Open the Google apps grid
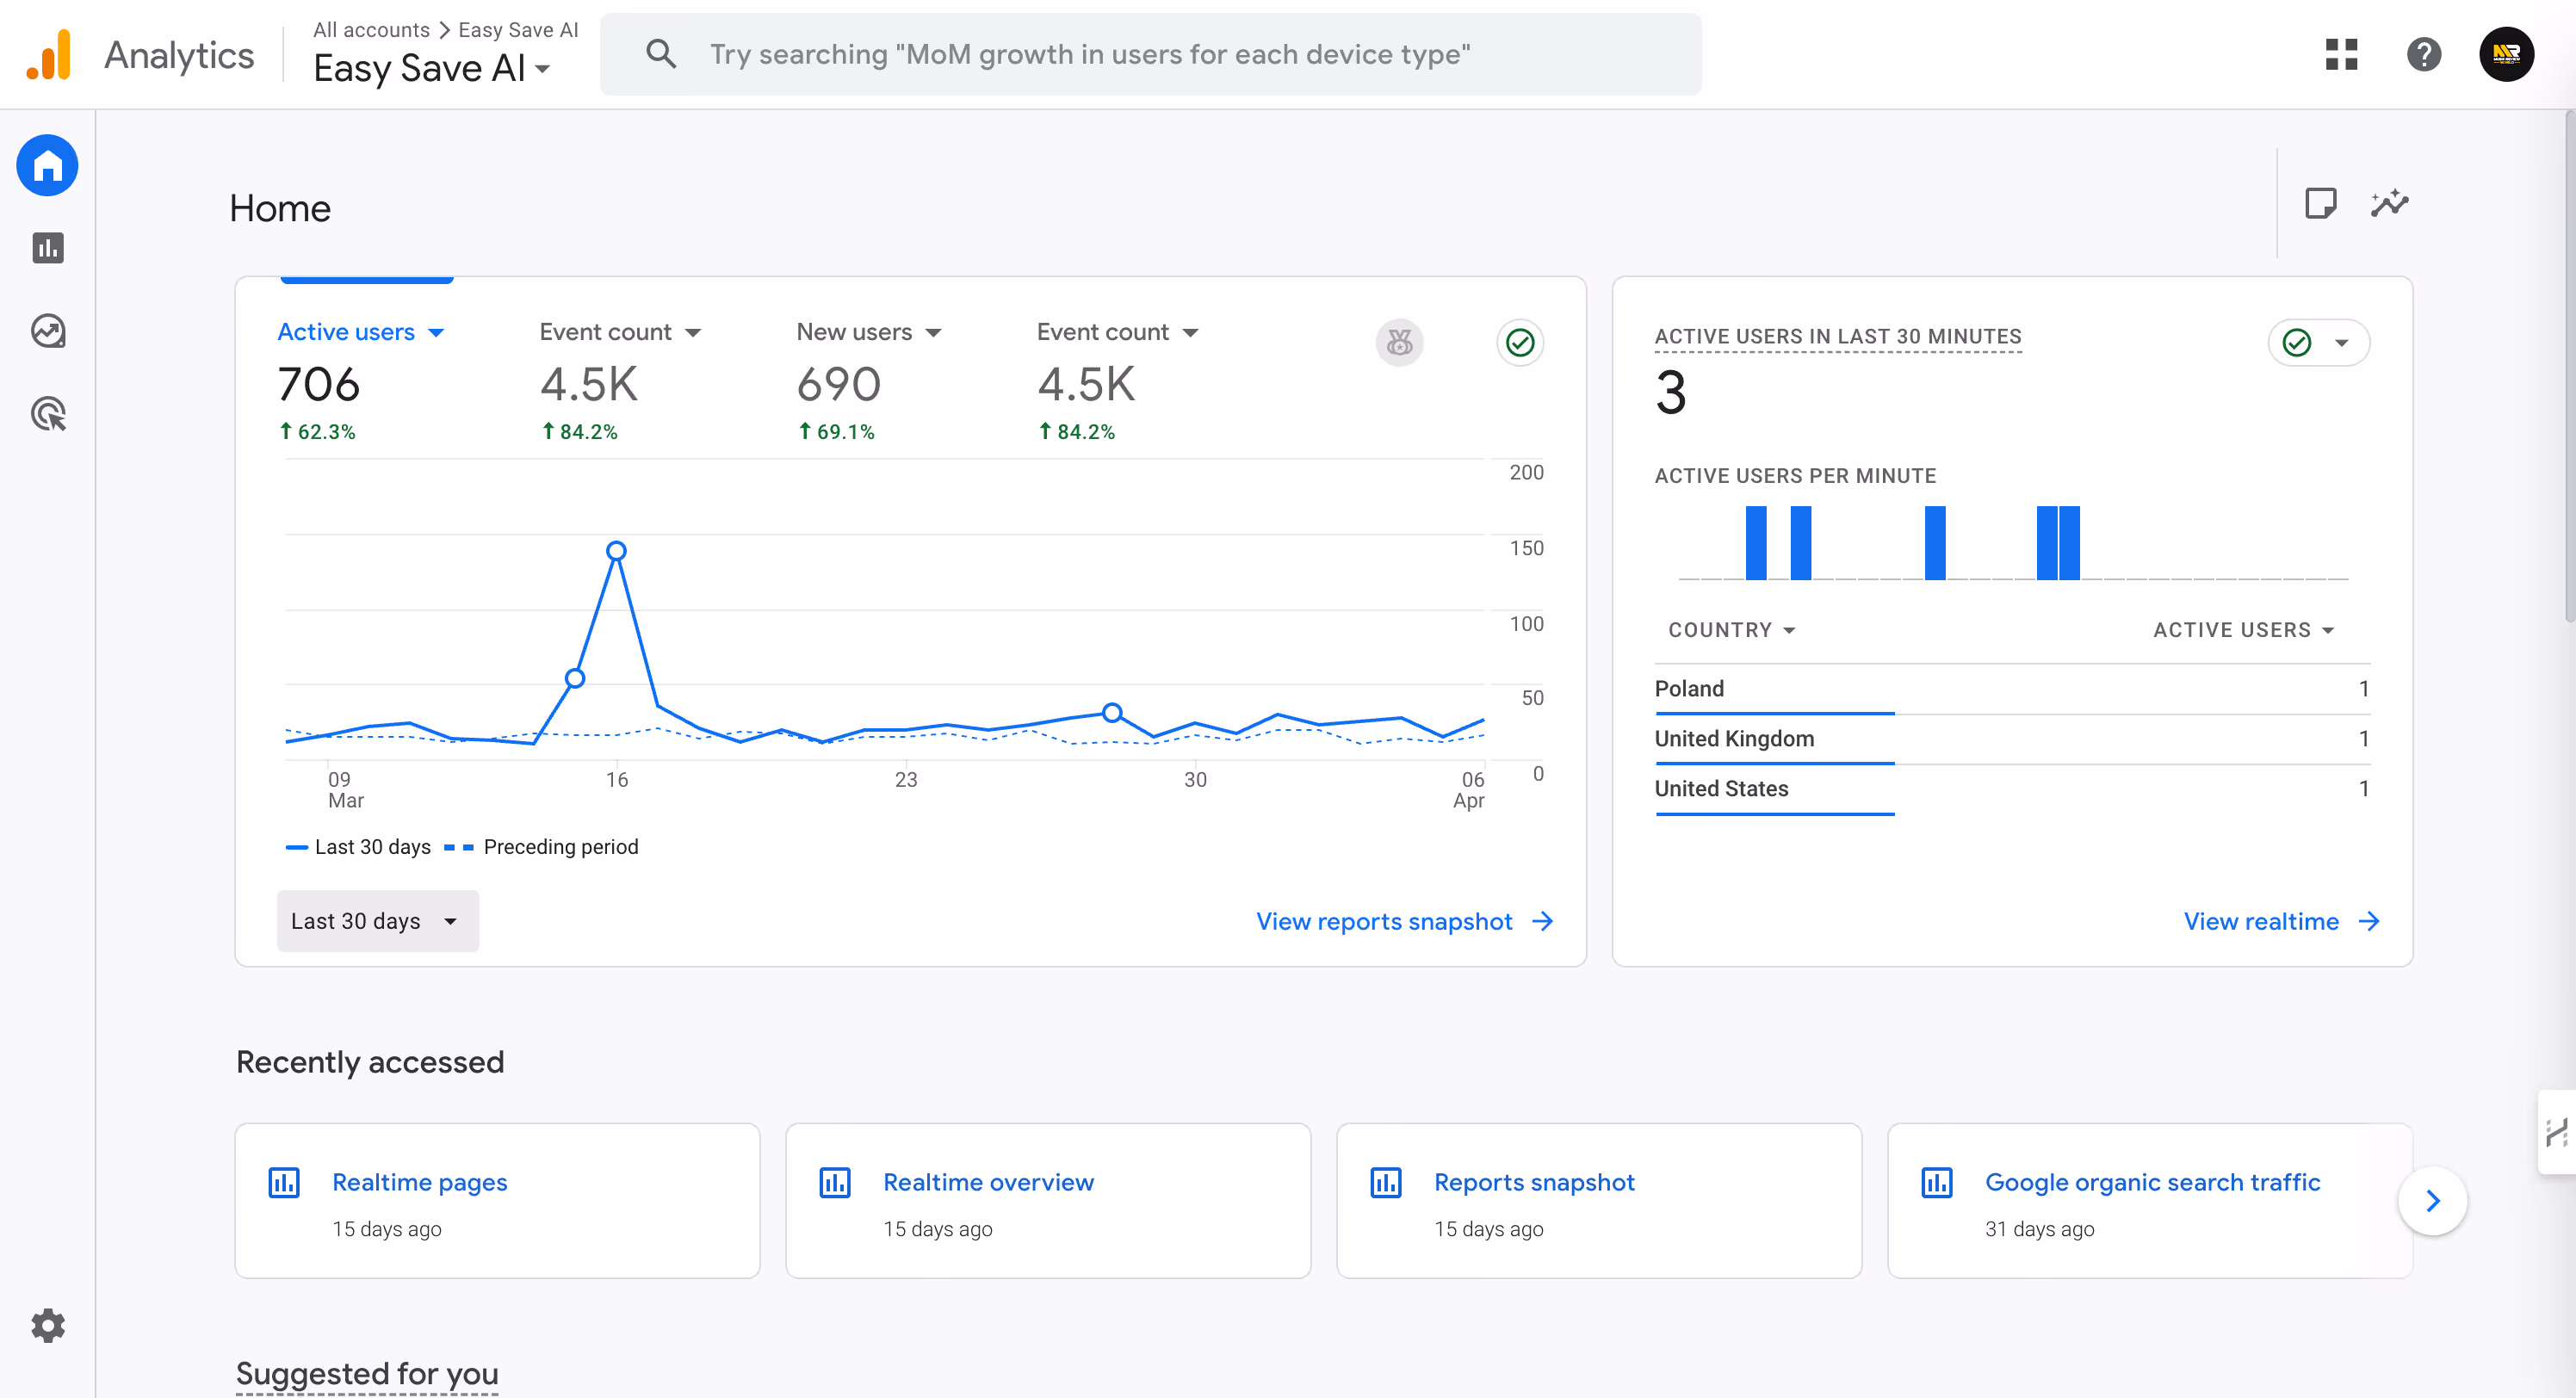This screenshot has height=1398, width=2576. click(x=2341, y=54)
